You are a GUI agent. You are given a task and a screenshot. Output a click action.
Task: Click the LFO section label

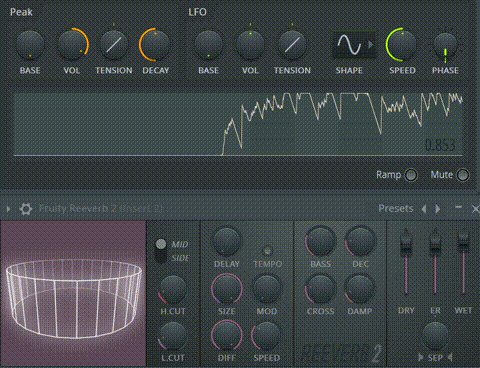point(197,12)
